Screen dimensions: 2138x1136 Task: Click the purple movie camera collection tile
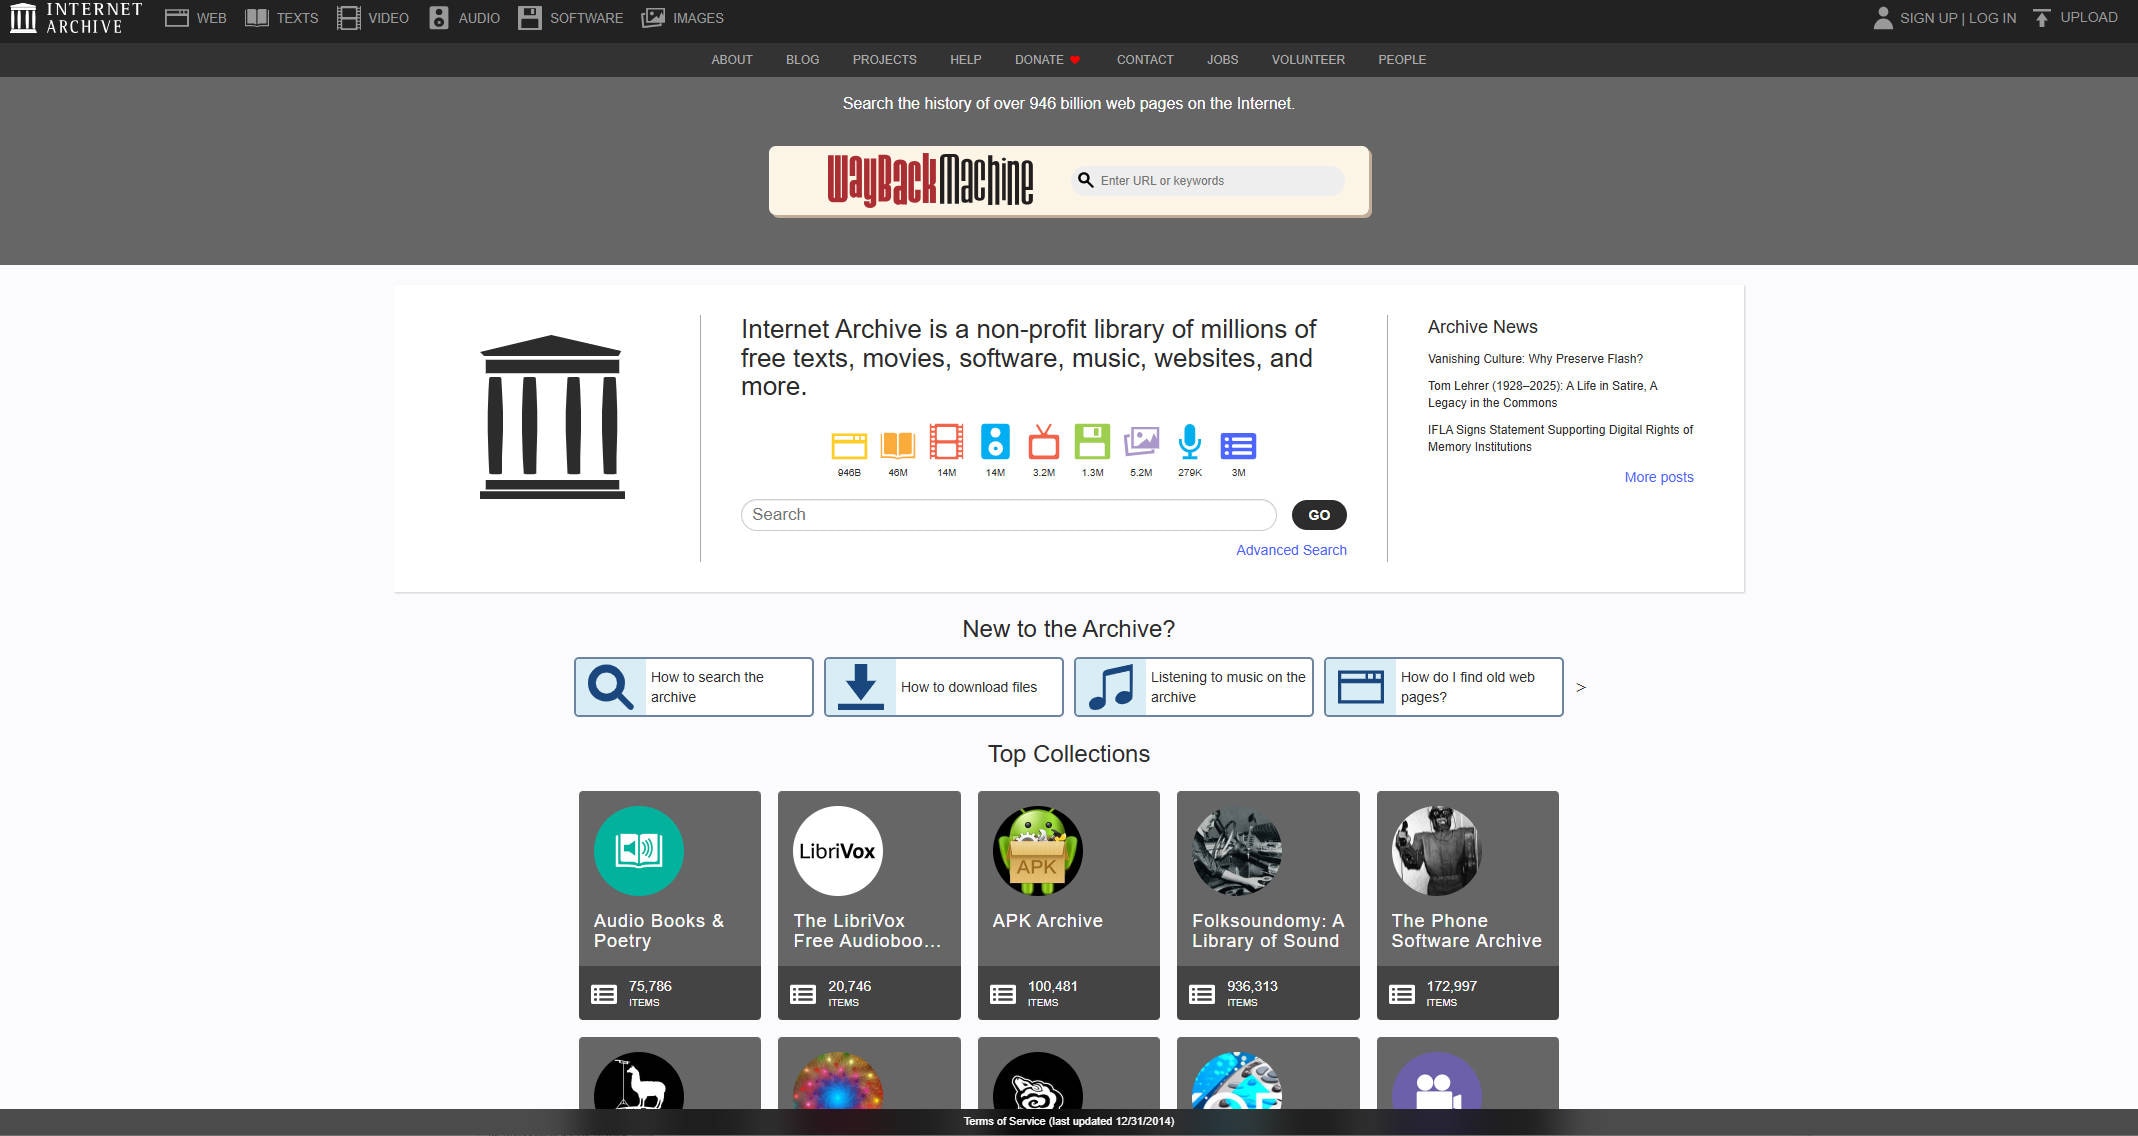pos(1468,1073)
